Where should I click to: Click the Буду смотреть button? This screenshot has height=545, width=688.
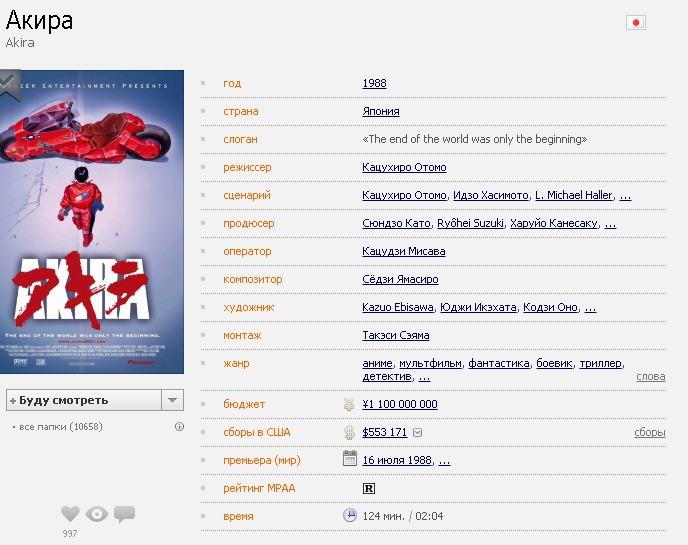click(x=82, y=400)
